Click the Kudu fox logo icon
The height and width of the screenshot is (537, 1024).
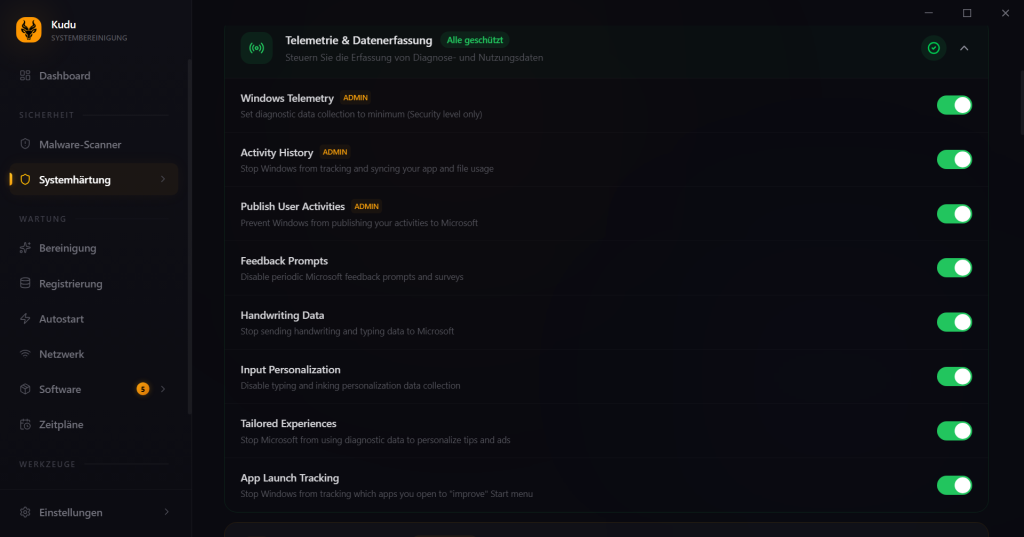(x=29, y=30)
